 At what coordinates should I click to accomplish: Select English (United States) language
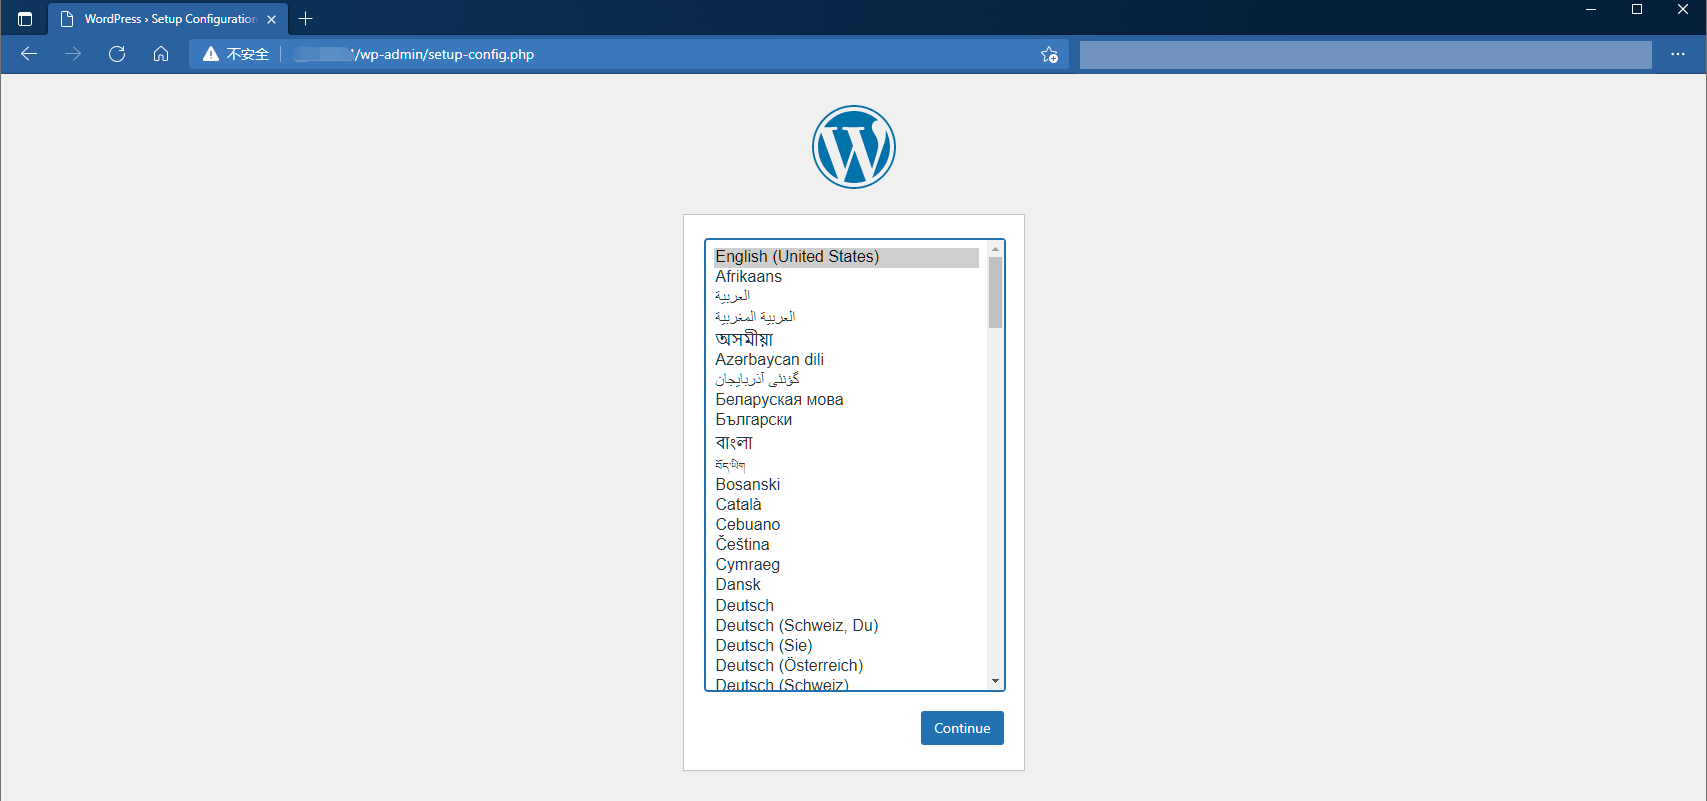846,257
